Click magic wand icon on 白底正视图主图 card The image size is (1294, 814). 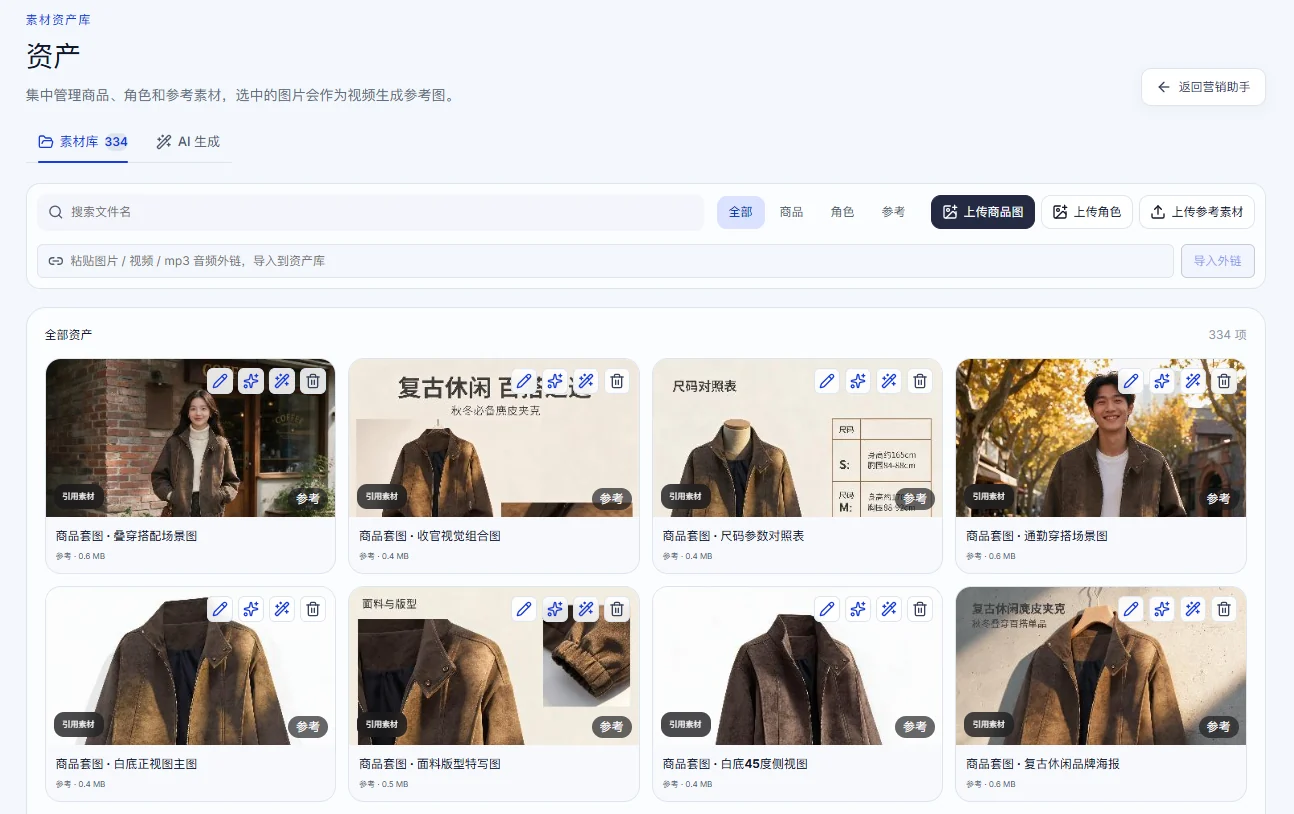(x=282, y=609)
